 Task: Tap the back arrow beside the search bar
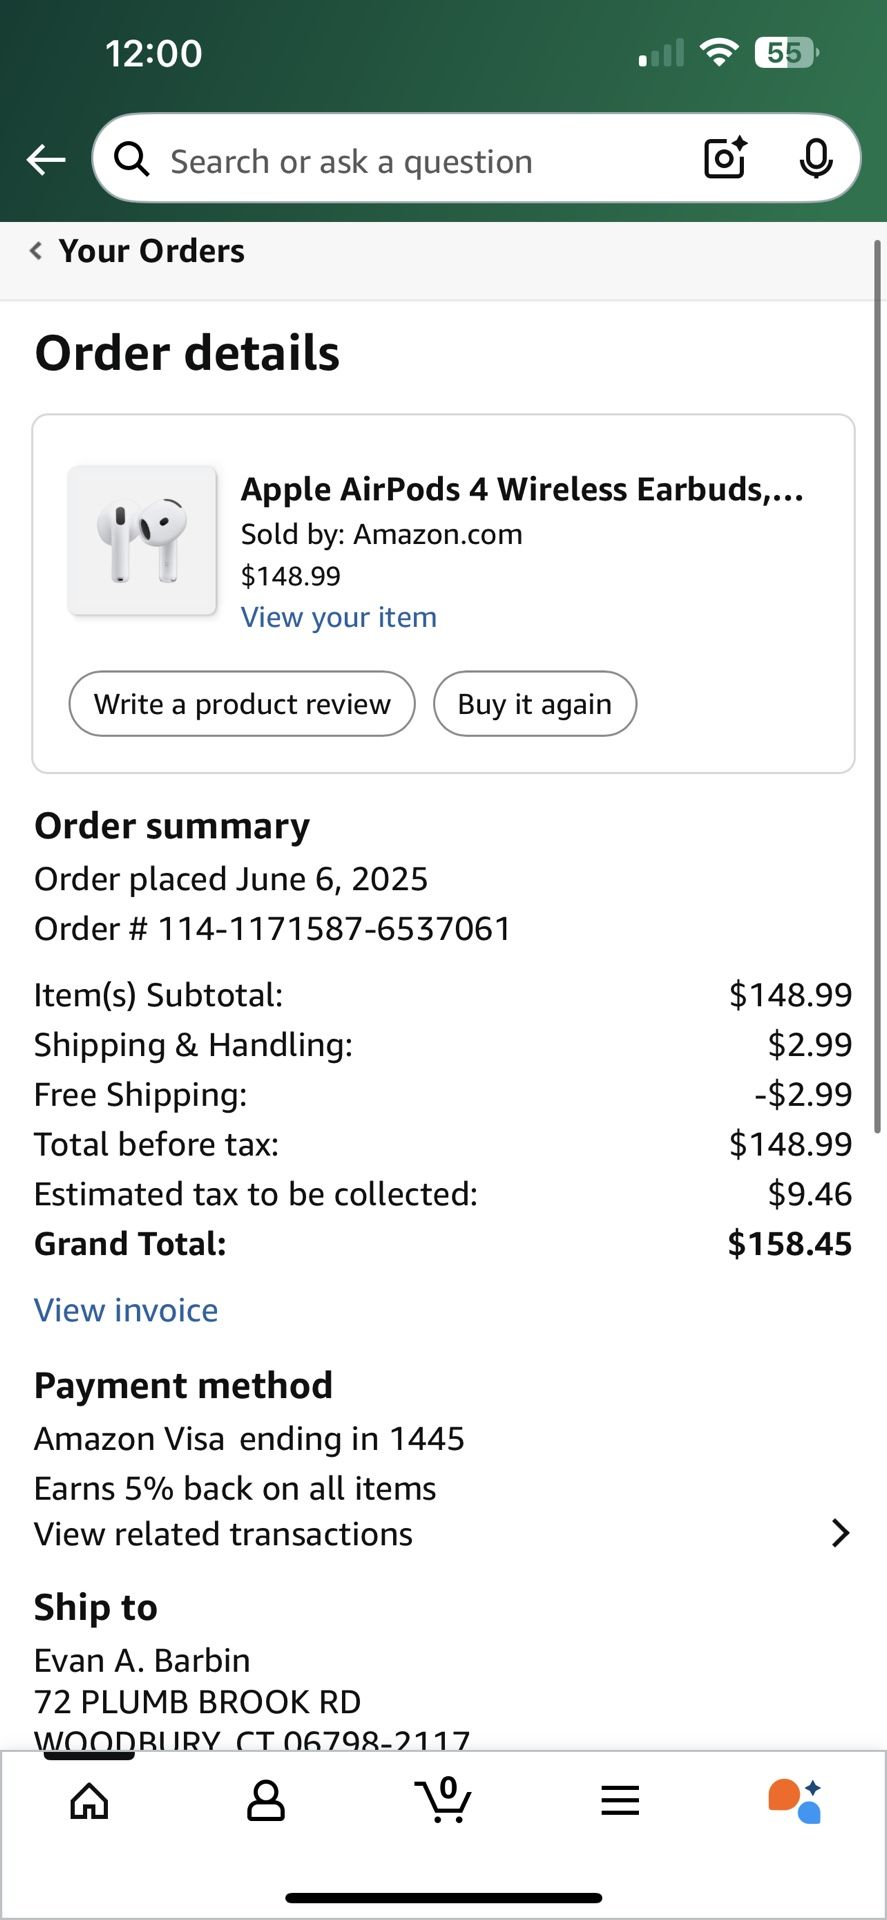44,159
